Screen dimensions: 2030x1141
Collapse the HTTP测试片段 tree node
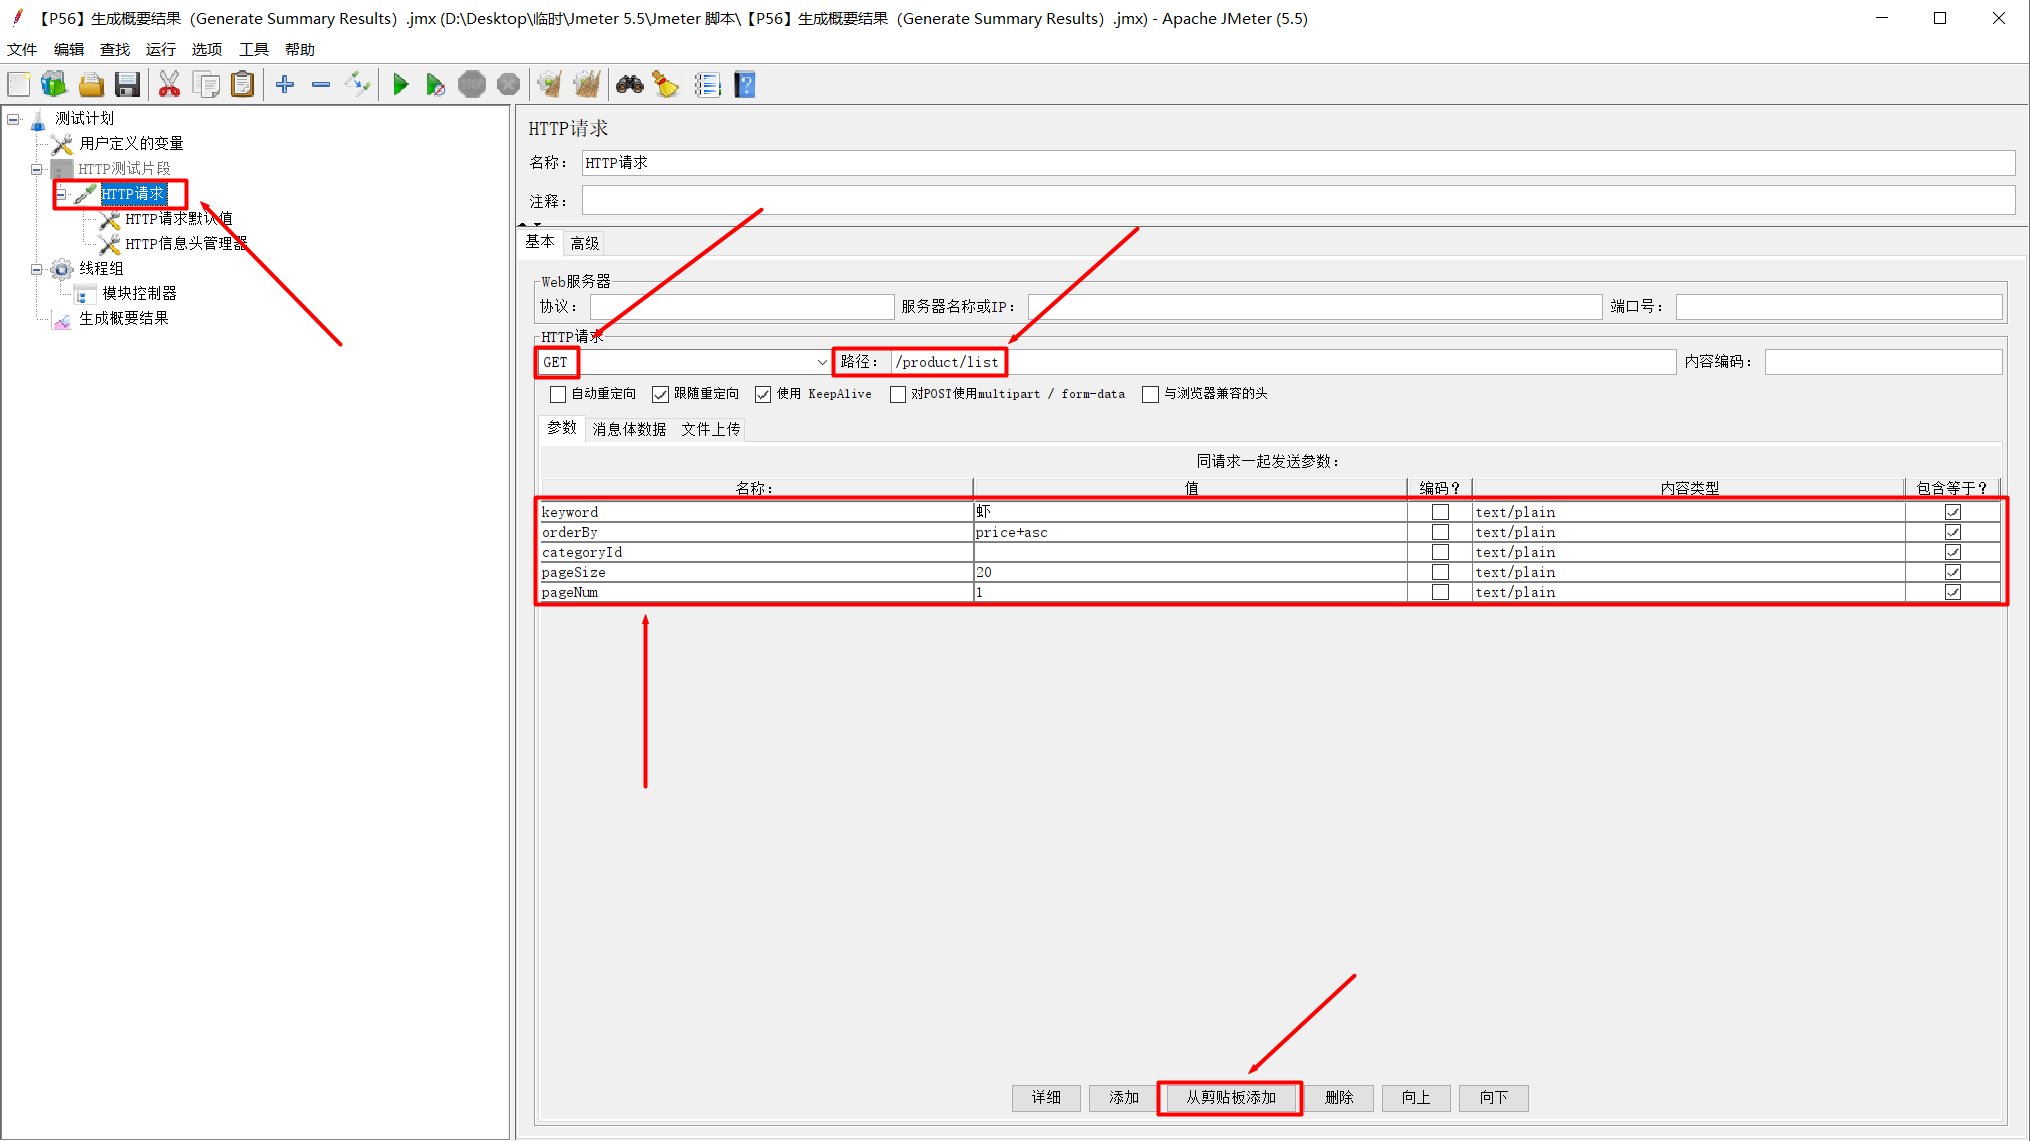(36, 168)
